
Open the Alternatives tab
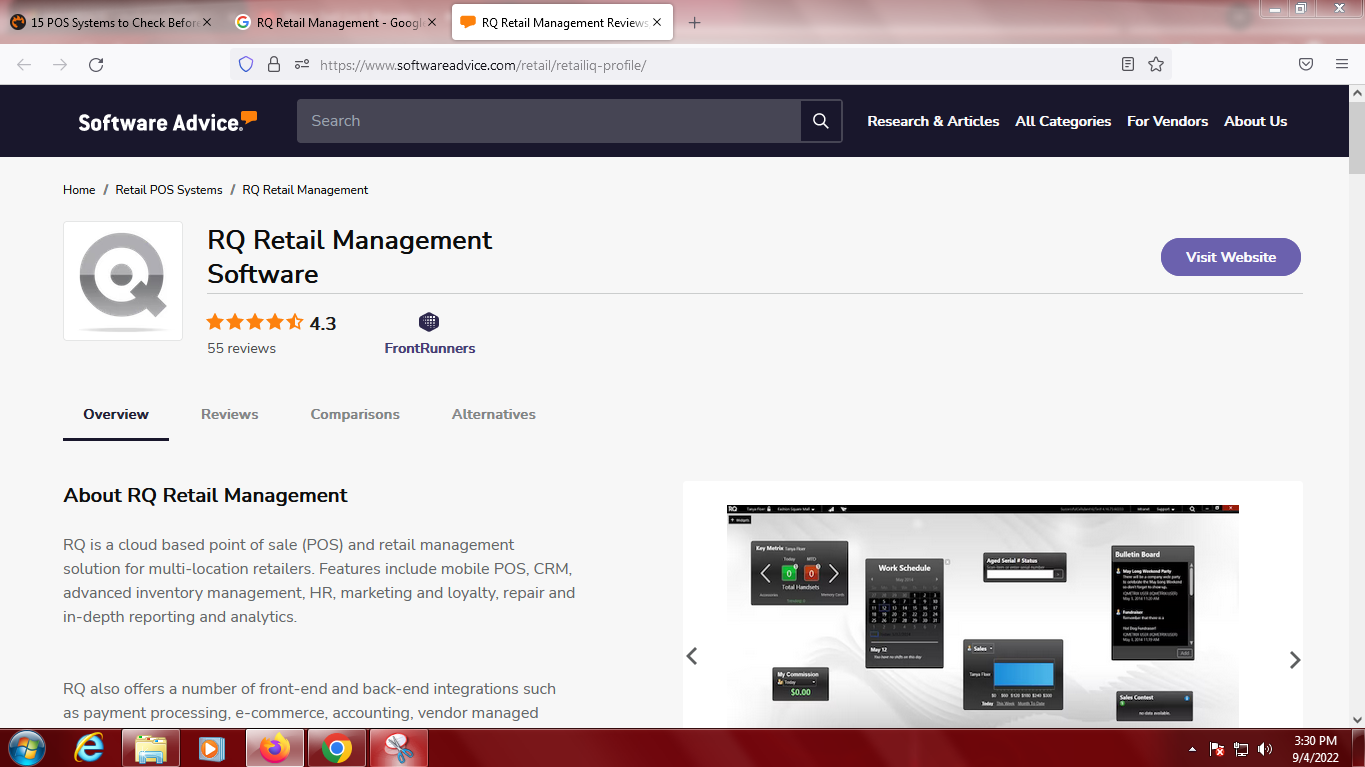tap(494, 414)
